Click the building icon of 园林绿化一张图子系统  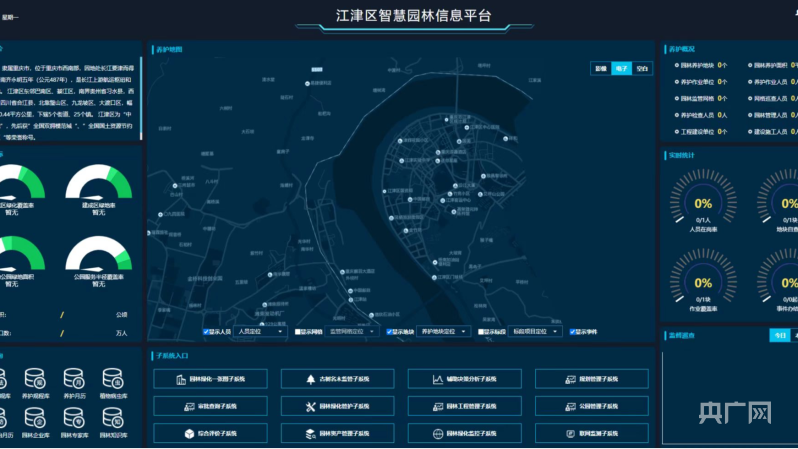tap(181, 379)
